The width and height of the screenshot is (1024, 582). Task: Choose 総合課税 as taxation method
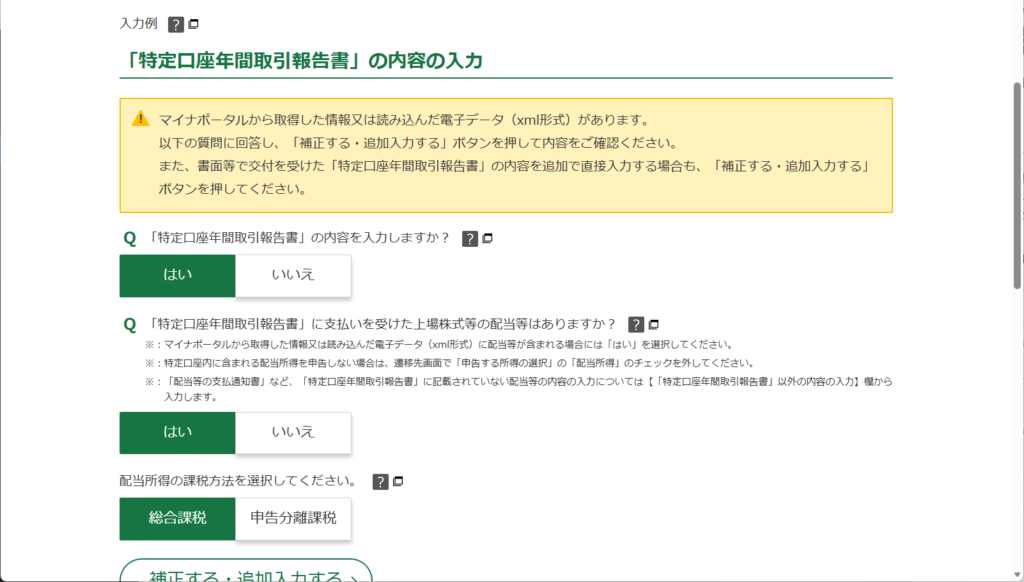[177, 519]
